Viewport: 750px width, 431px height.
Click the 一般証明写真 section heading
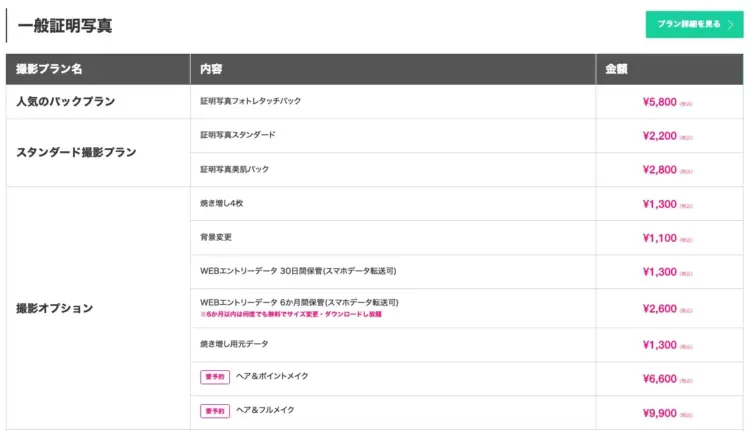click(65, 26)
